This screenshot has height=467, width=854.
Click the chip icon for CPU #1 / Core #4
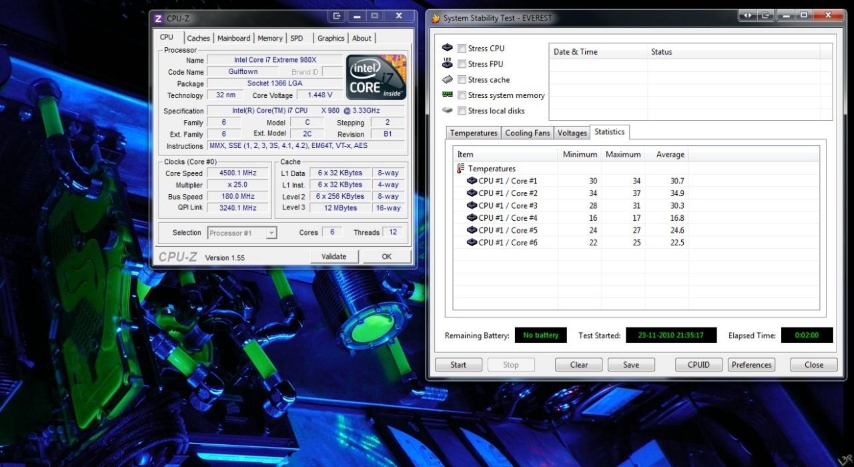472,217
